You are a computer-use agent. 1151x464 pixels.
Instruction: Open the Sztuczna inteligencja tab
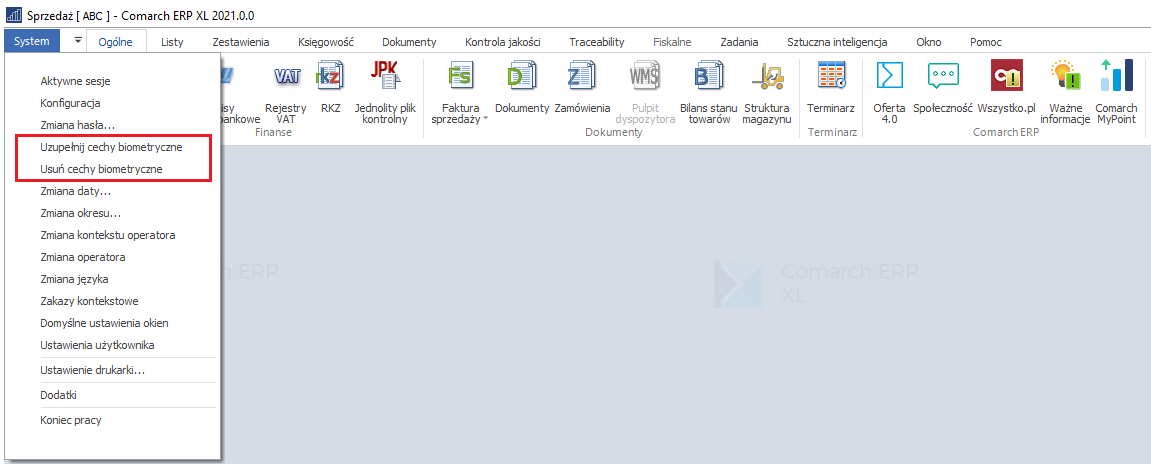click(x=837, y=42)
